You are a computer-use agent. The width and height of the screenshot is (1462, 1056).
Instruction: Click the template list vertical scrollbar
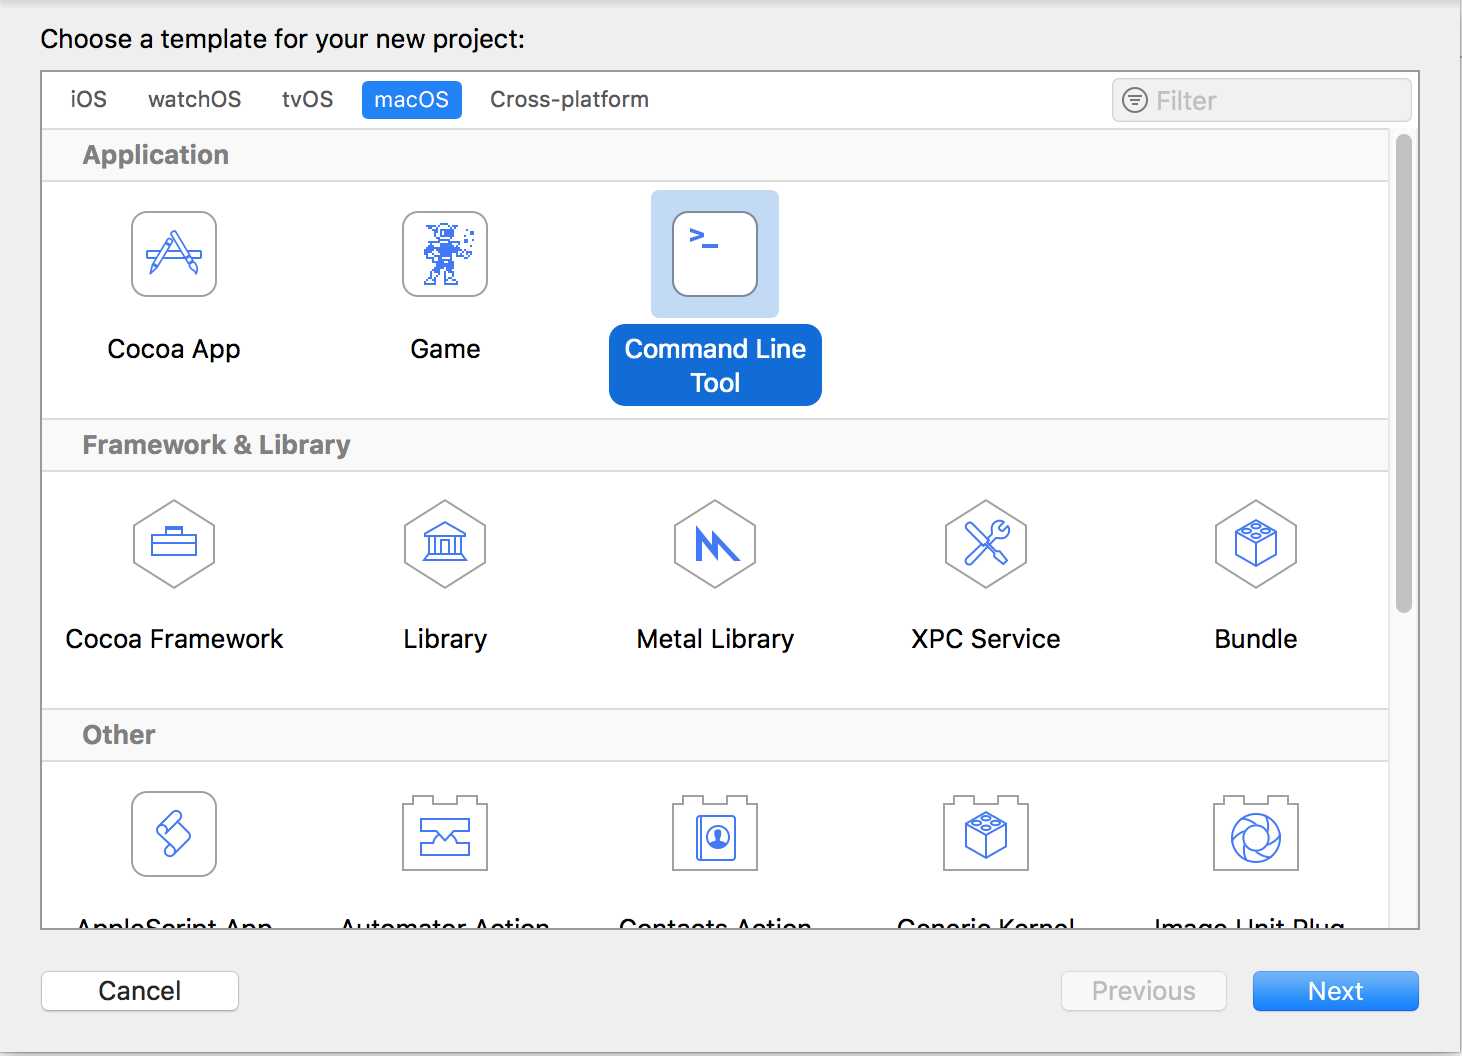[x=1404, y=372]
